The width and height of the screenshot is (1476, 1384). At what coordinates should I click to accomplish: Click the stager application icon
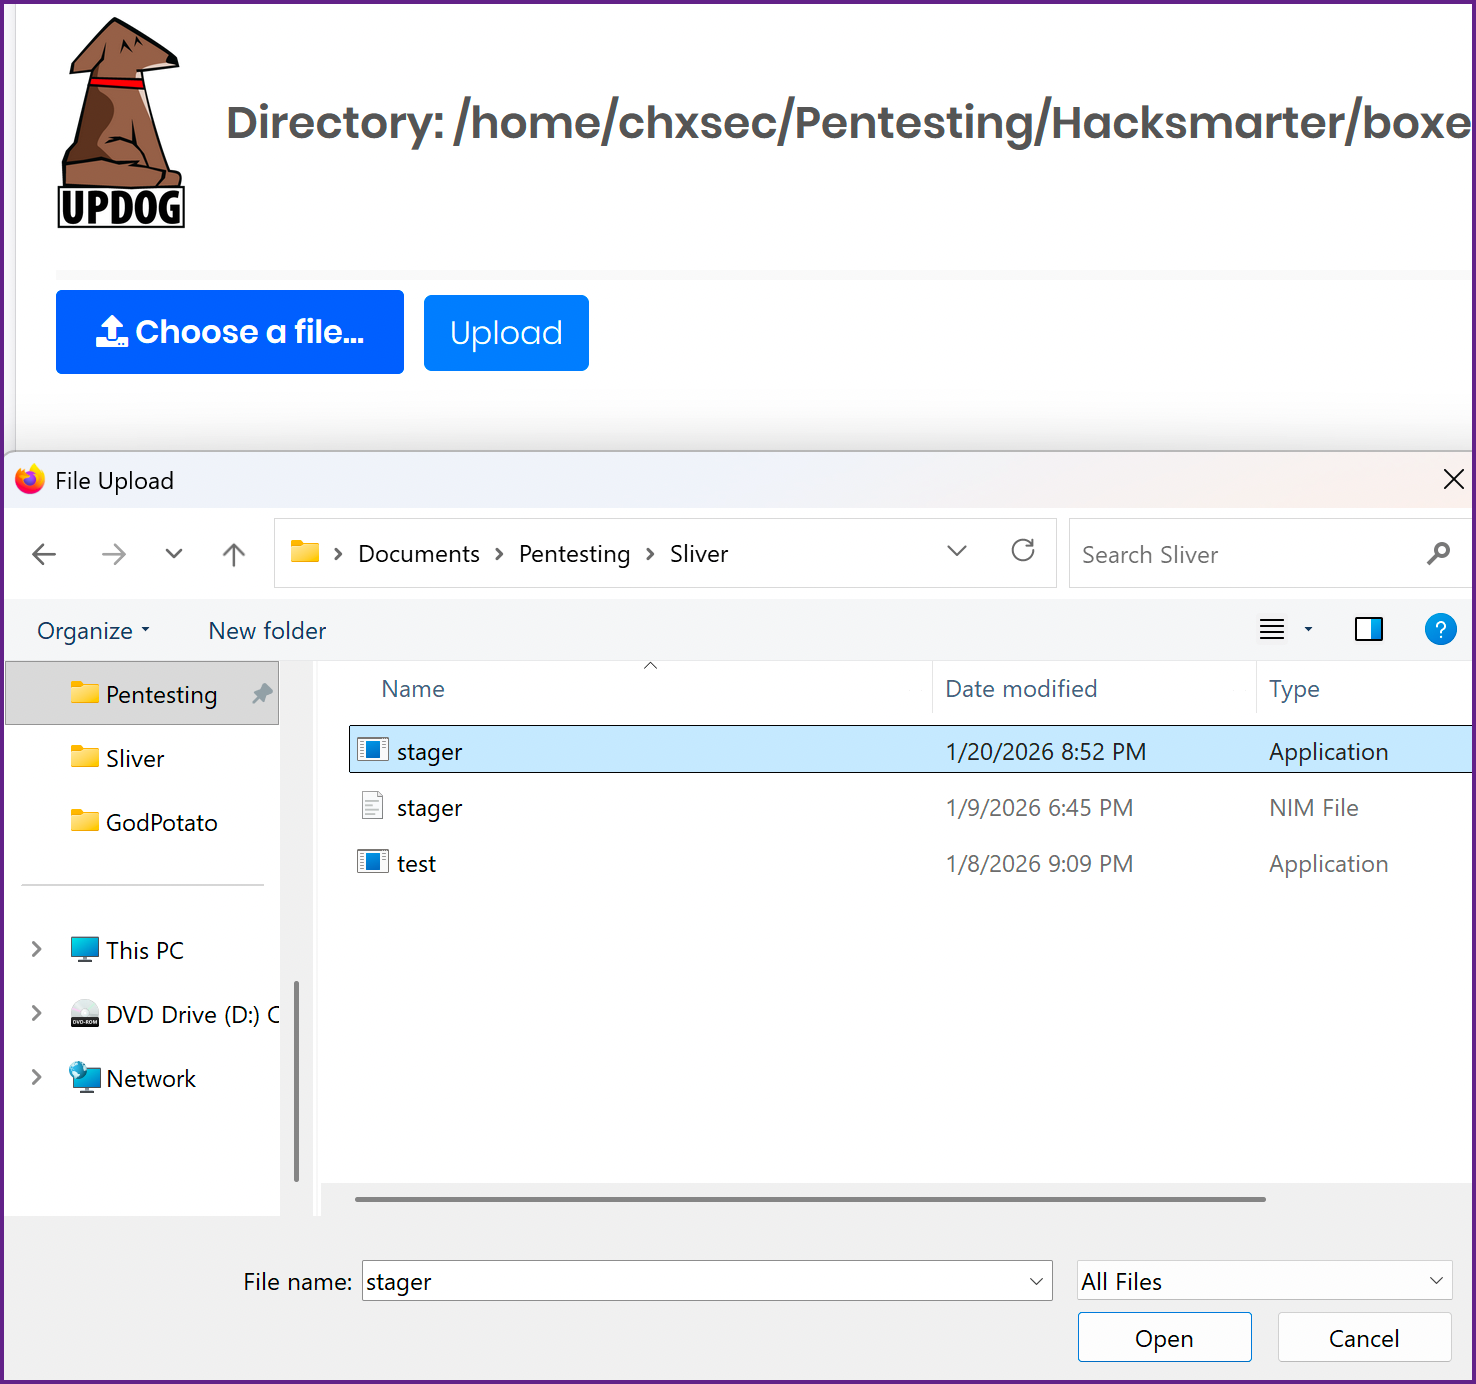373,749
